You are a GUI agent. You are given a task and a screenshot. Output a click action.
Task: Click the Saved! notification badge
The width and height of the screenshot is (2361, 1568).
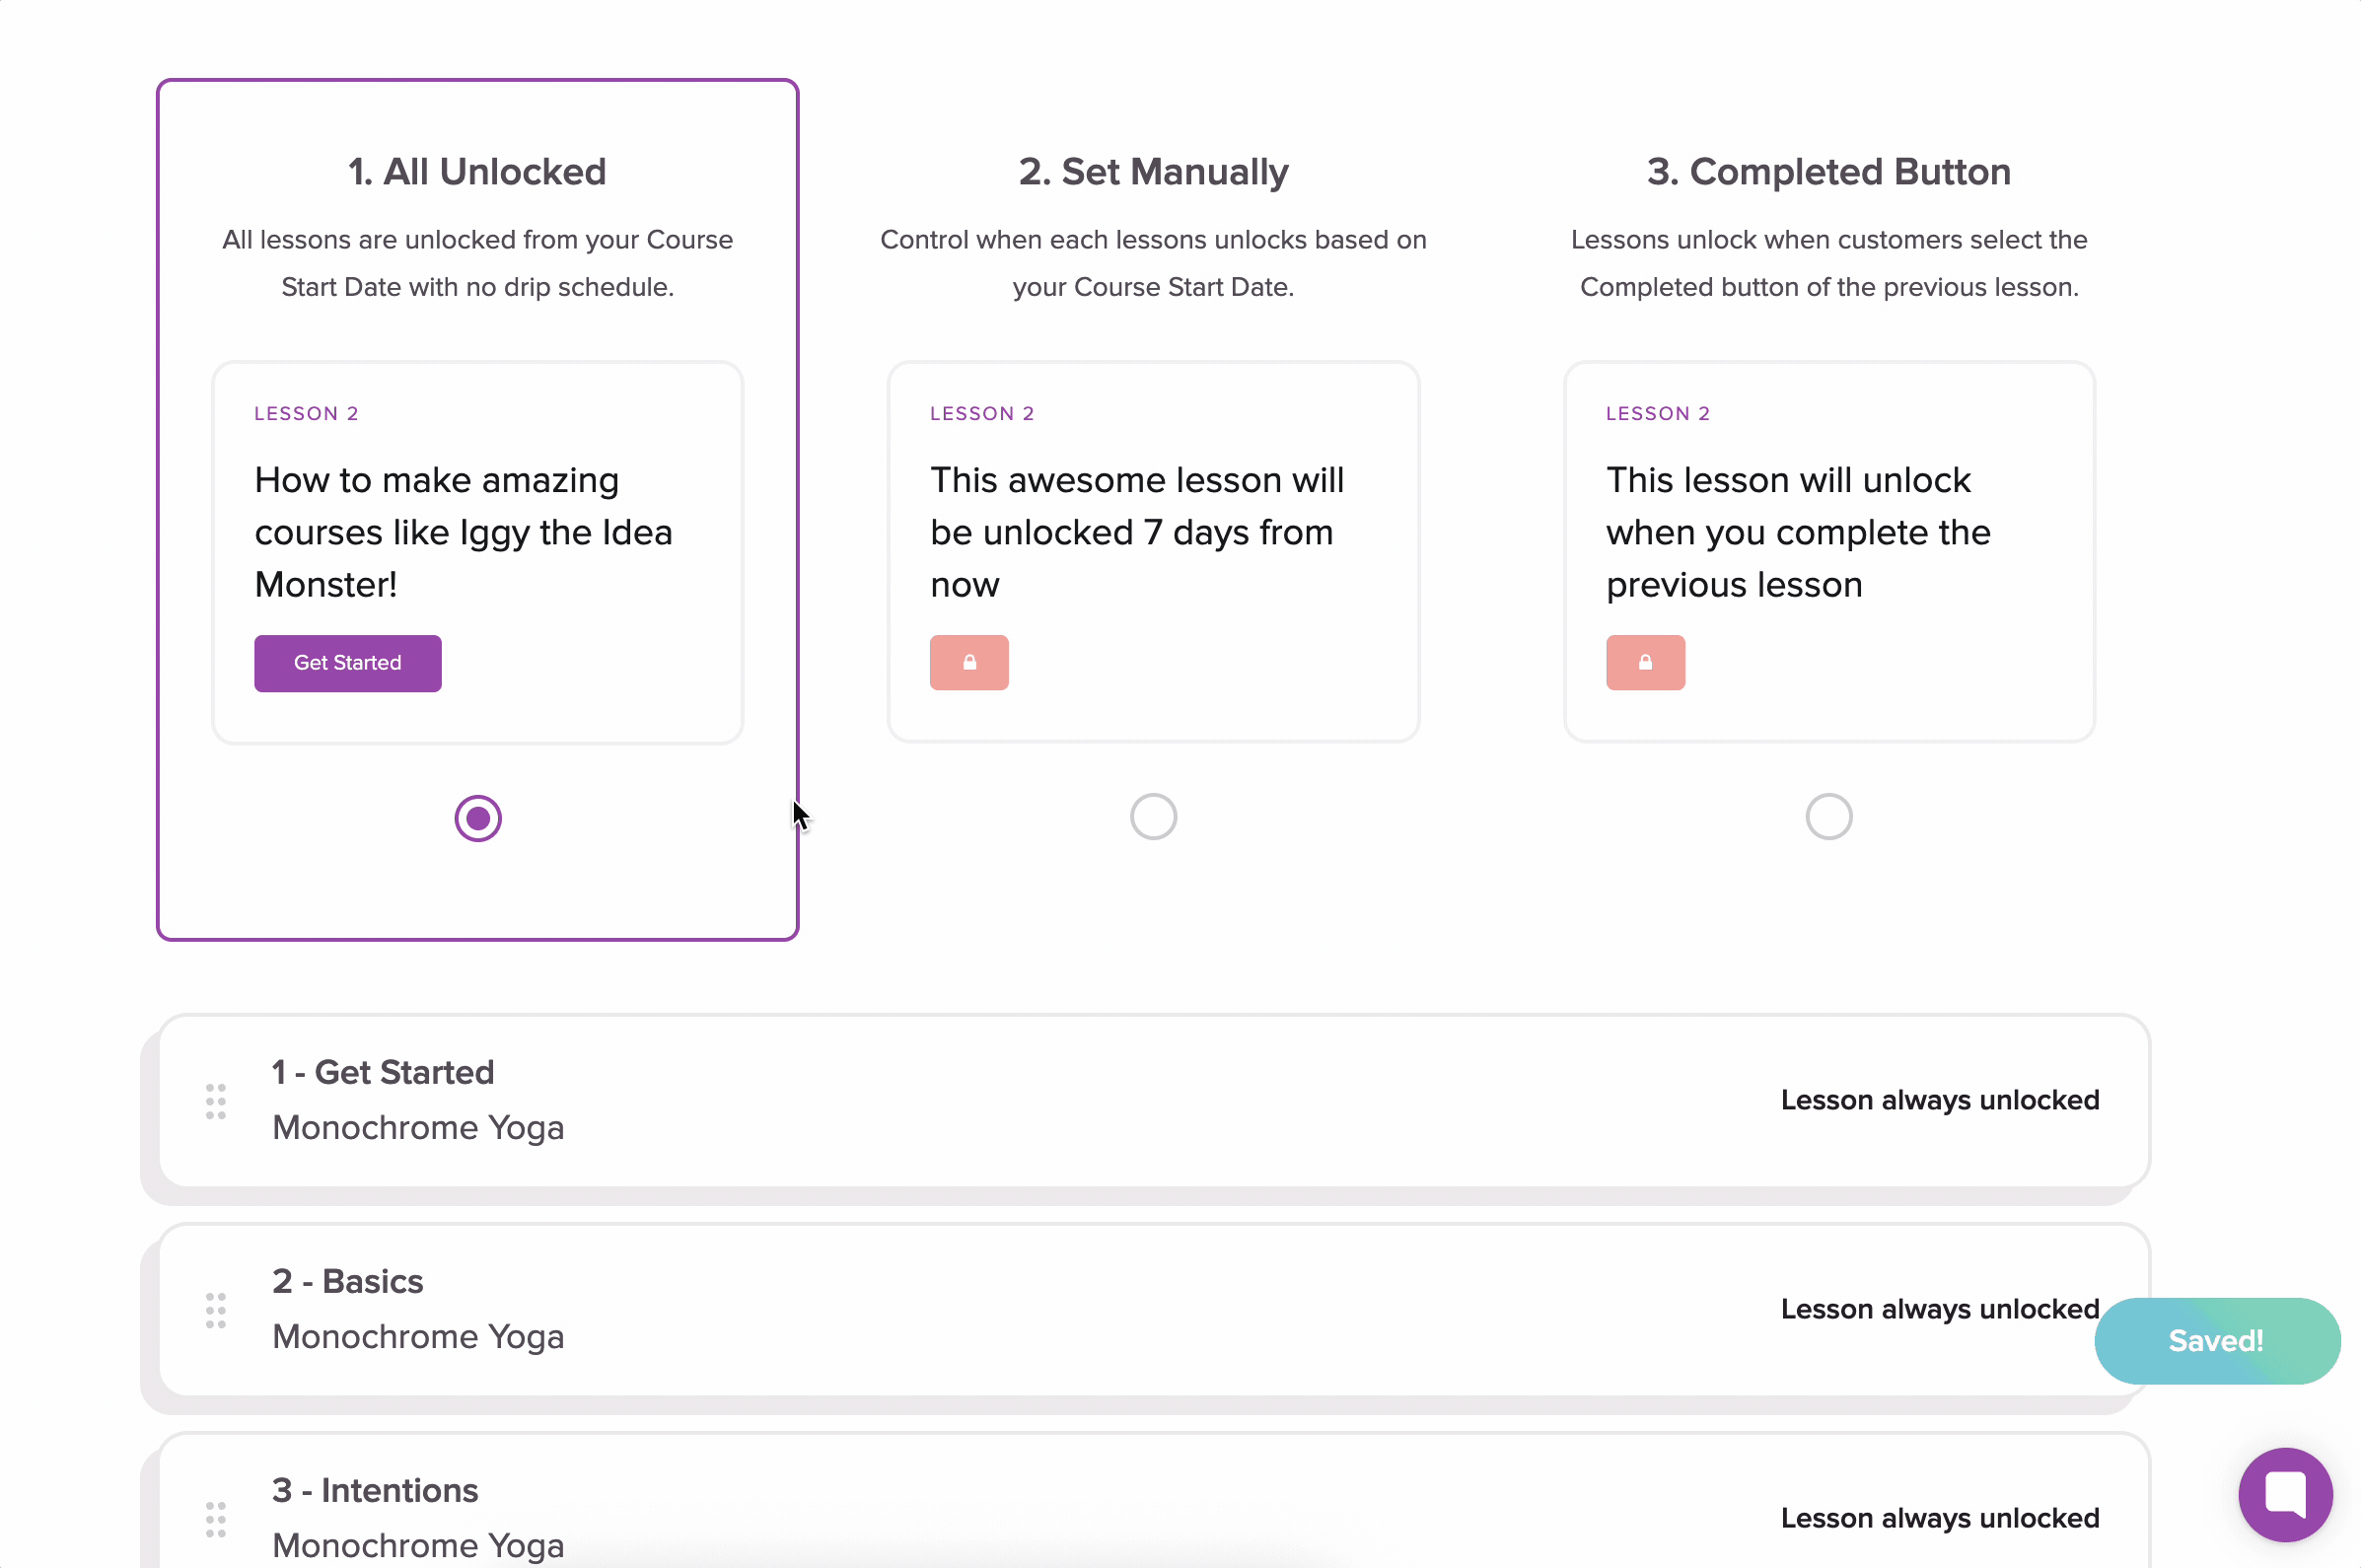click(x=2215, y=1340)
